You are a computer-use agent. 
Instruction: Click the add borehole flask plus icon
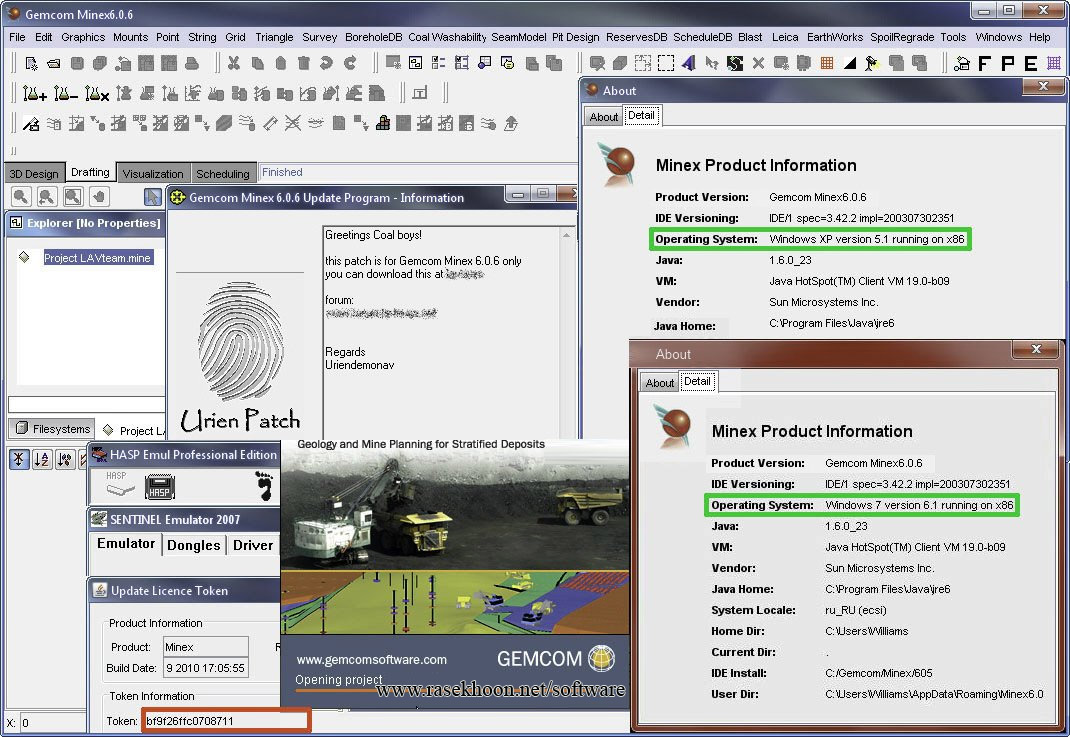pos(34,93)
